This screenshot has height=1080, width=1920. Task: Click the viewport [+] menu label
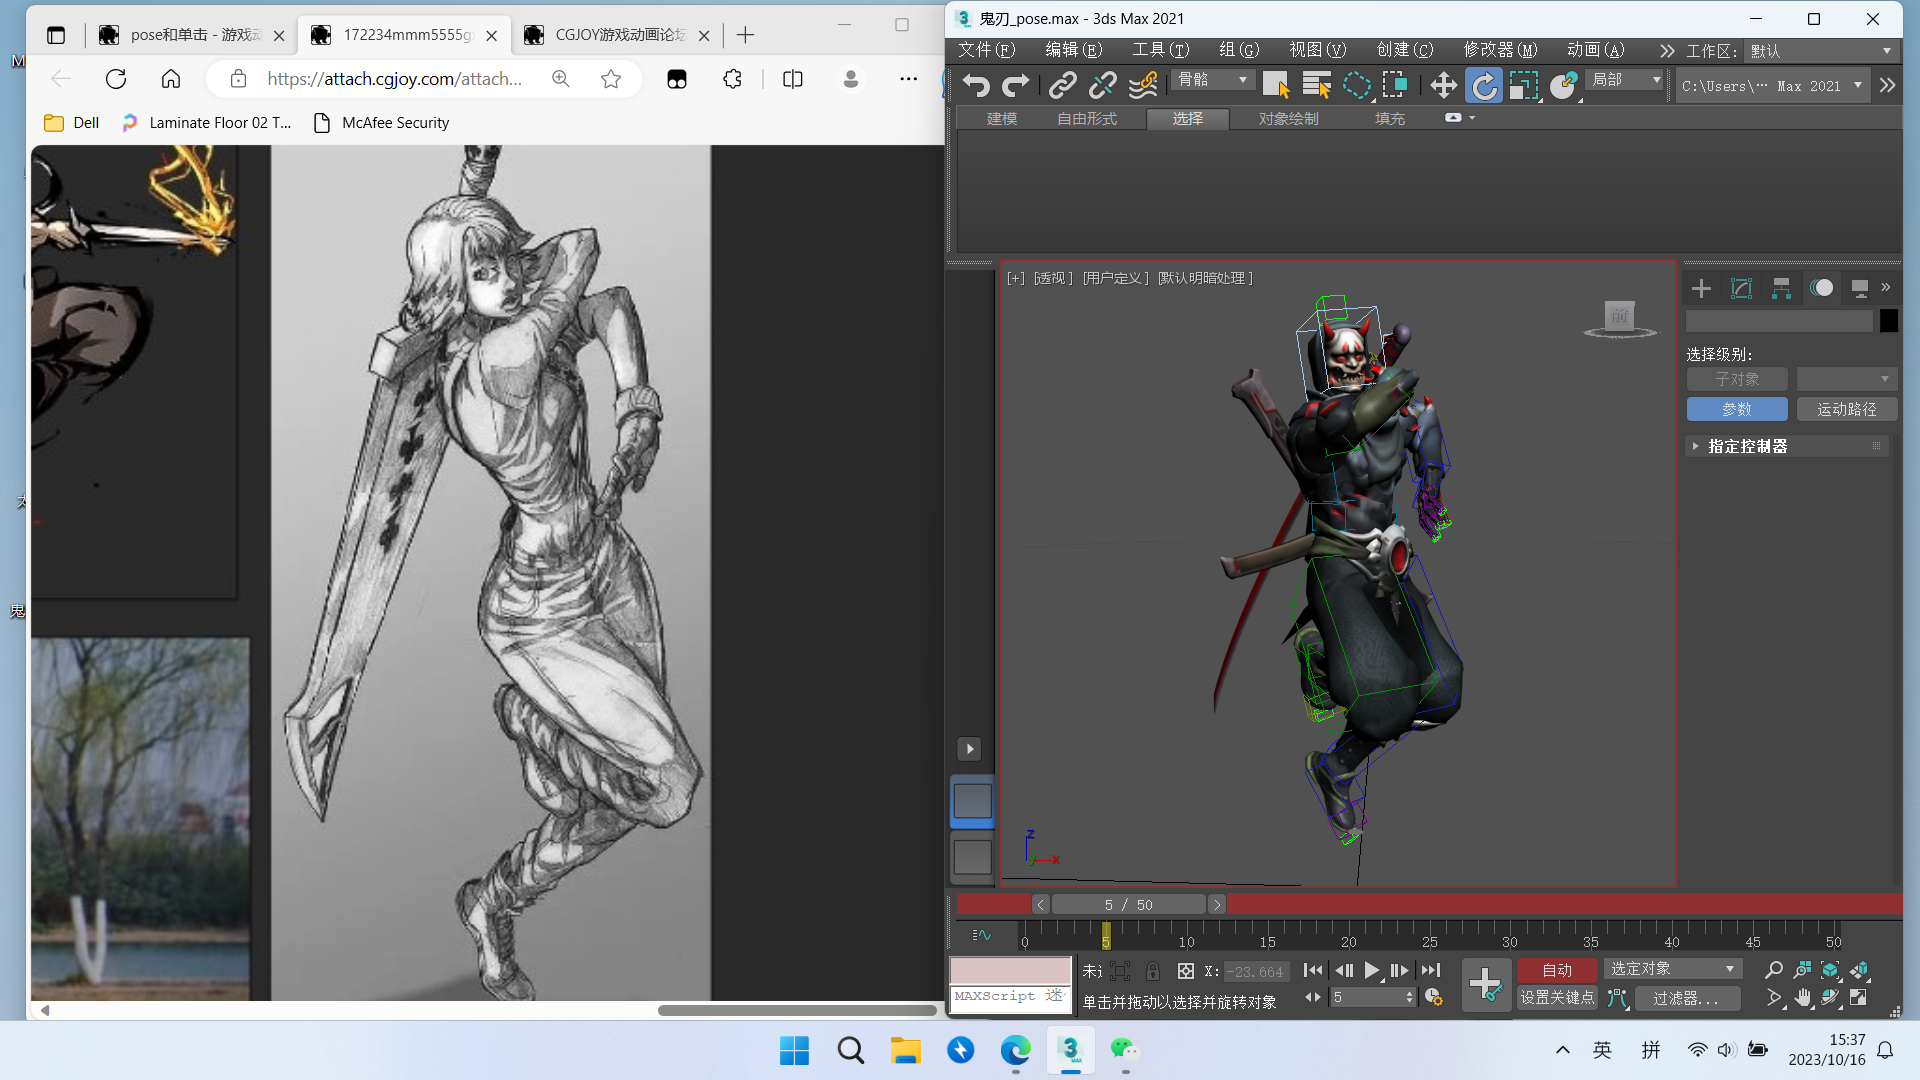tap(1015, 278)
